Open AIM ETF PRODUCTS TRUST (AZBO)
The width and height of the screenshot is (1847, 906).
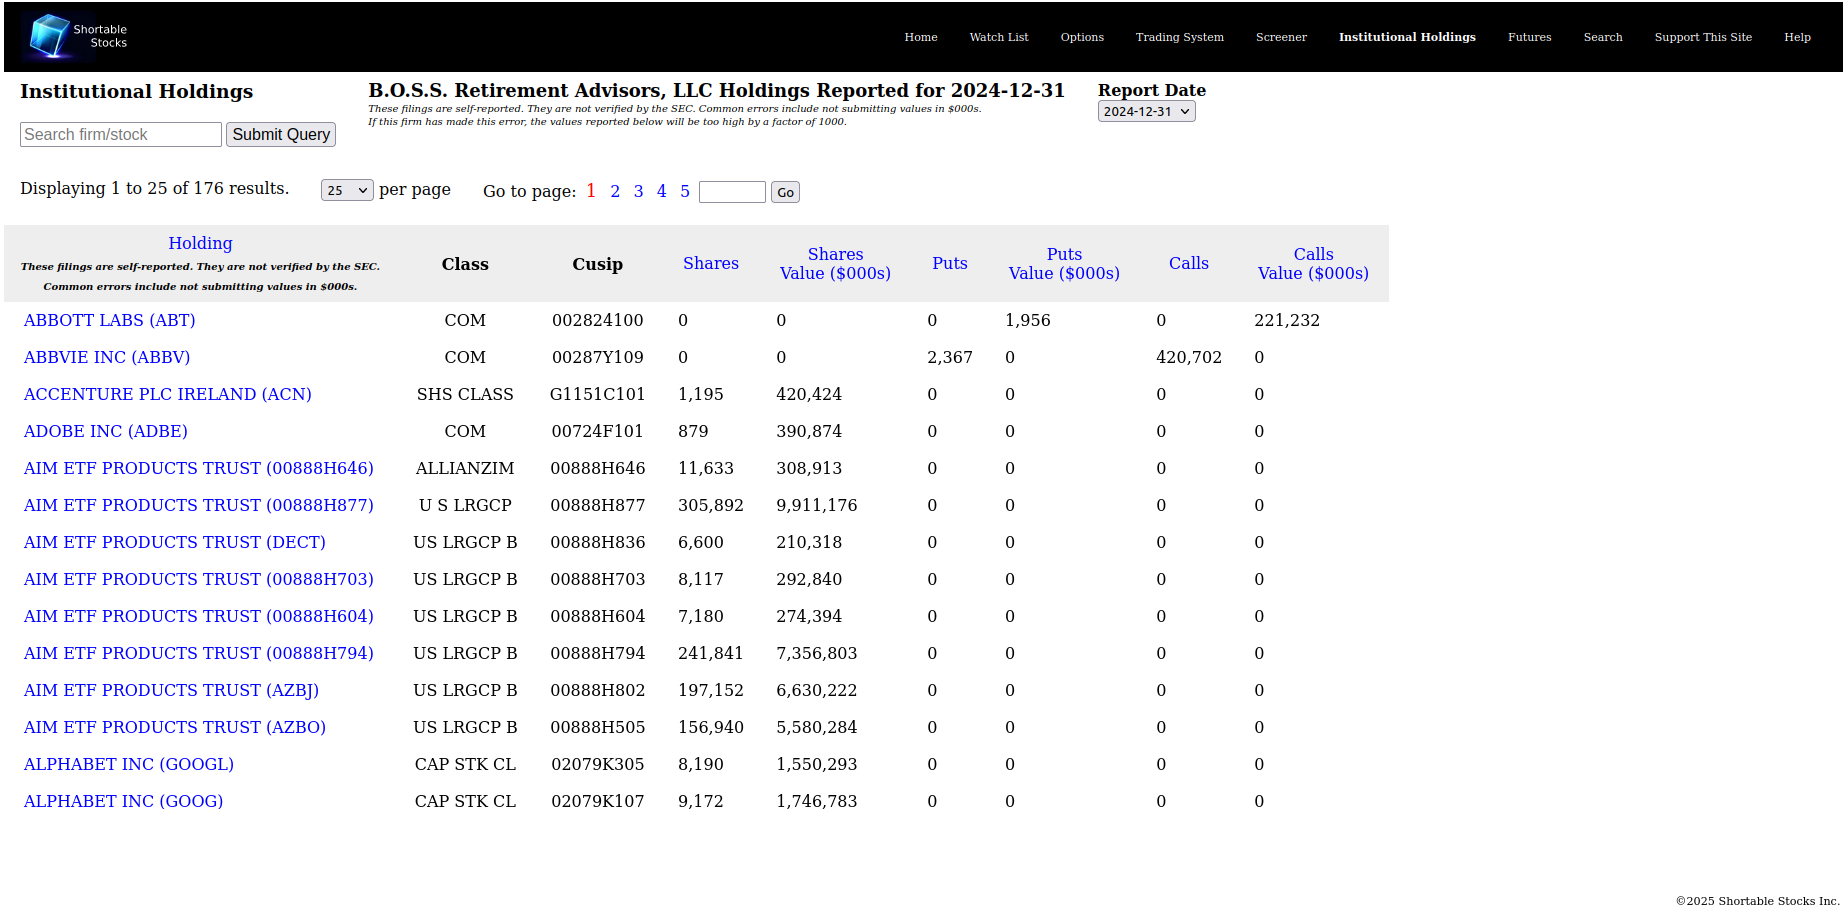click(x=175, y=727)
